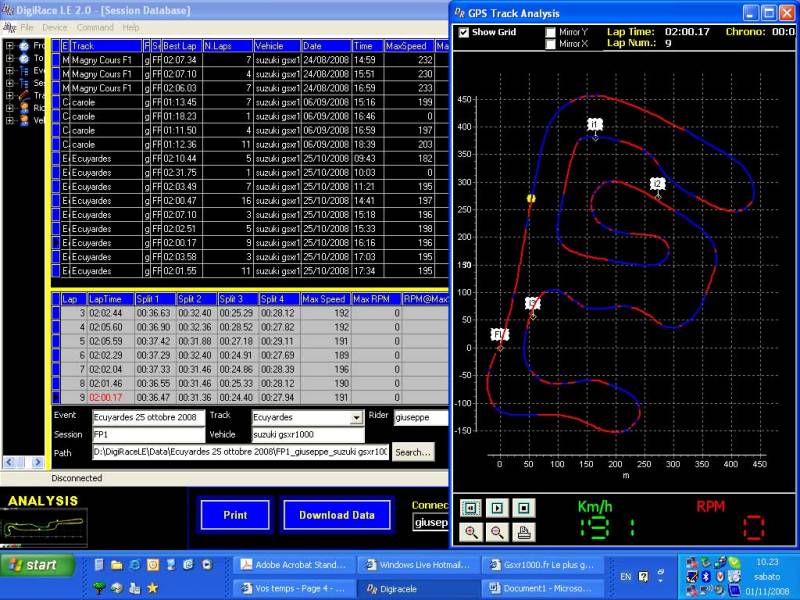
Task: Click the Sessions list icon in the tree
Action: tap(24, 83)
